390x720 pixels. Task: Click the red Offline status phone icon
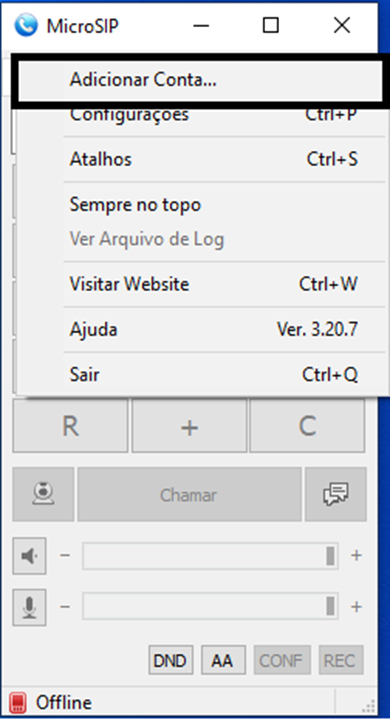18,703
